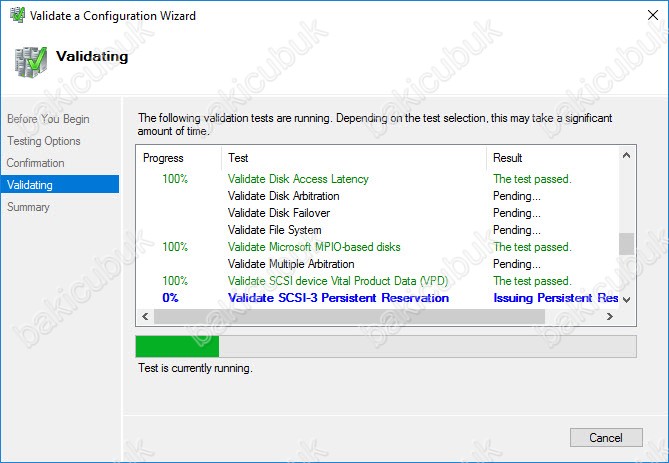
Task: Select the Validate Disk Access Latency row
Action: coord(298,179)
